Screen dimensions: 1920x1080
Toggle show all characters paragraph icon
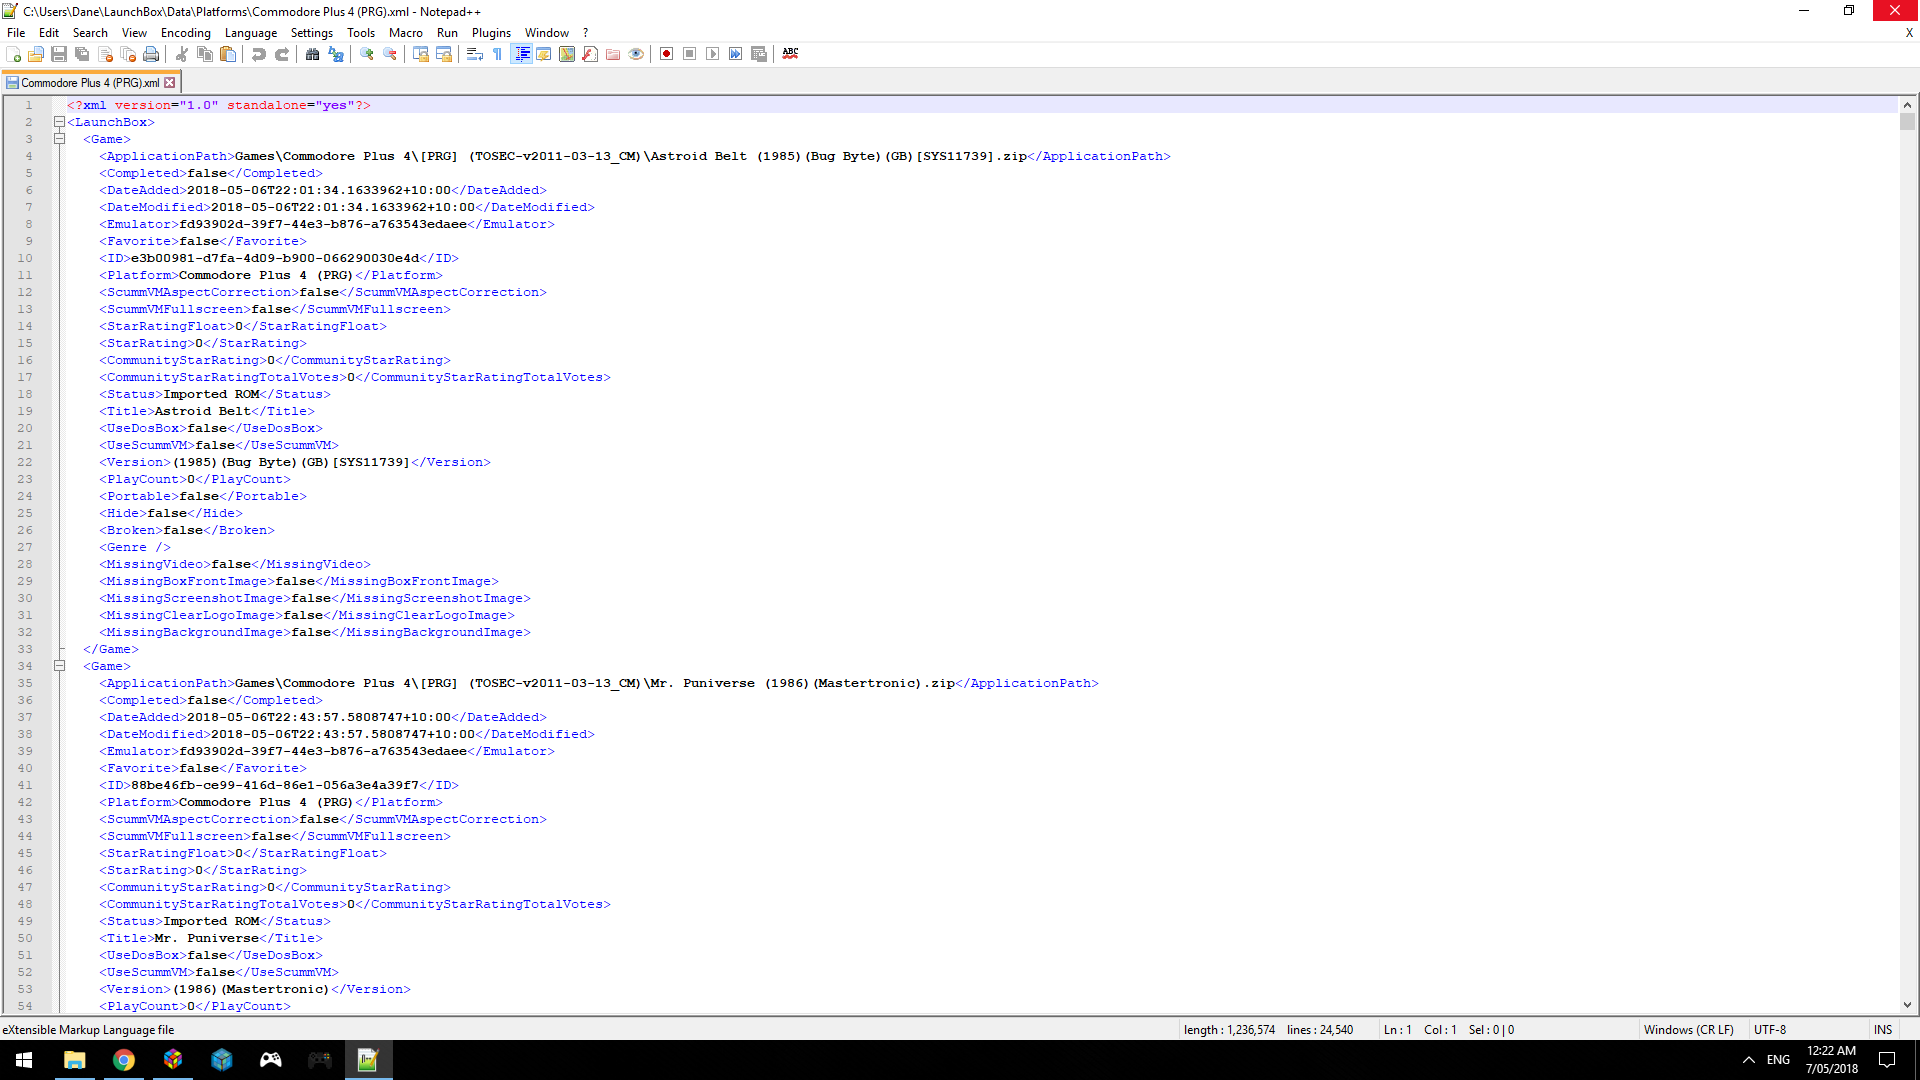(498, 54)
